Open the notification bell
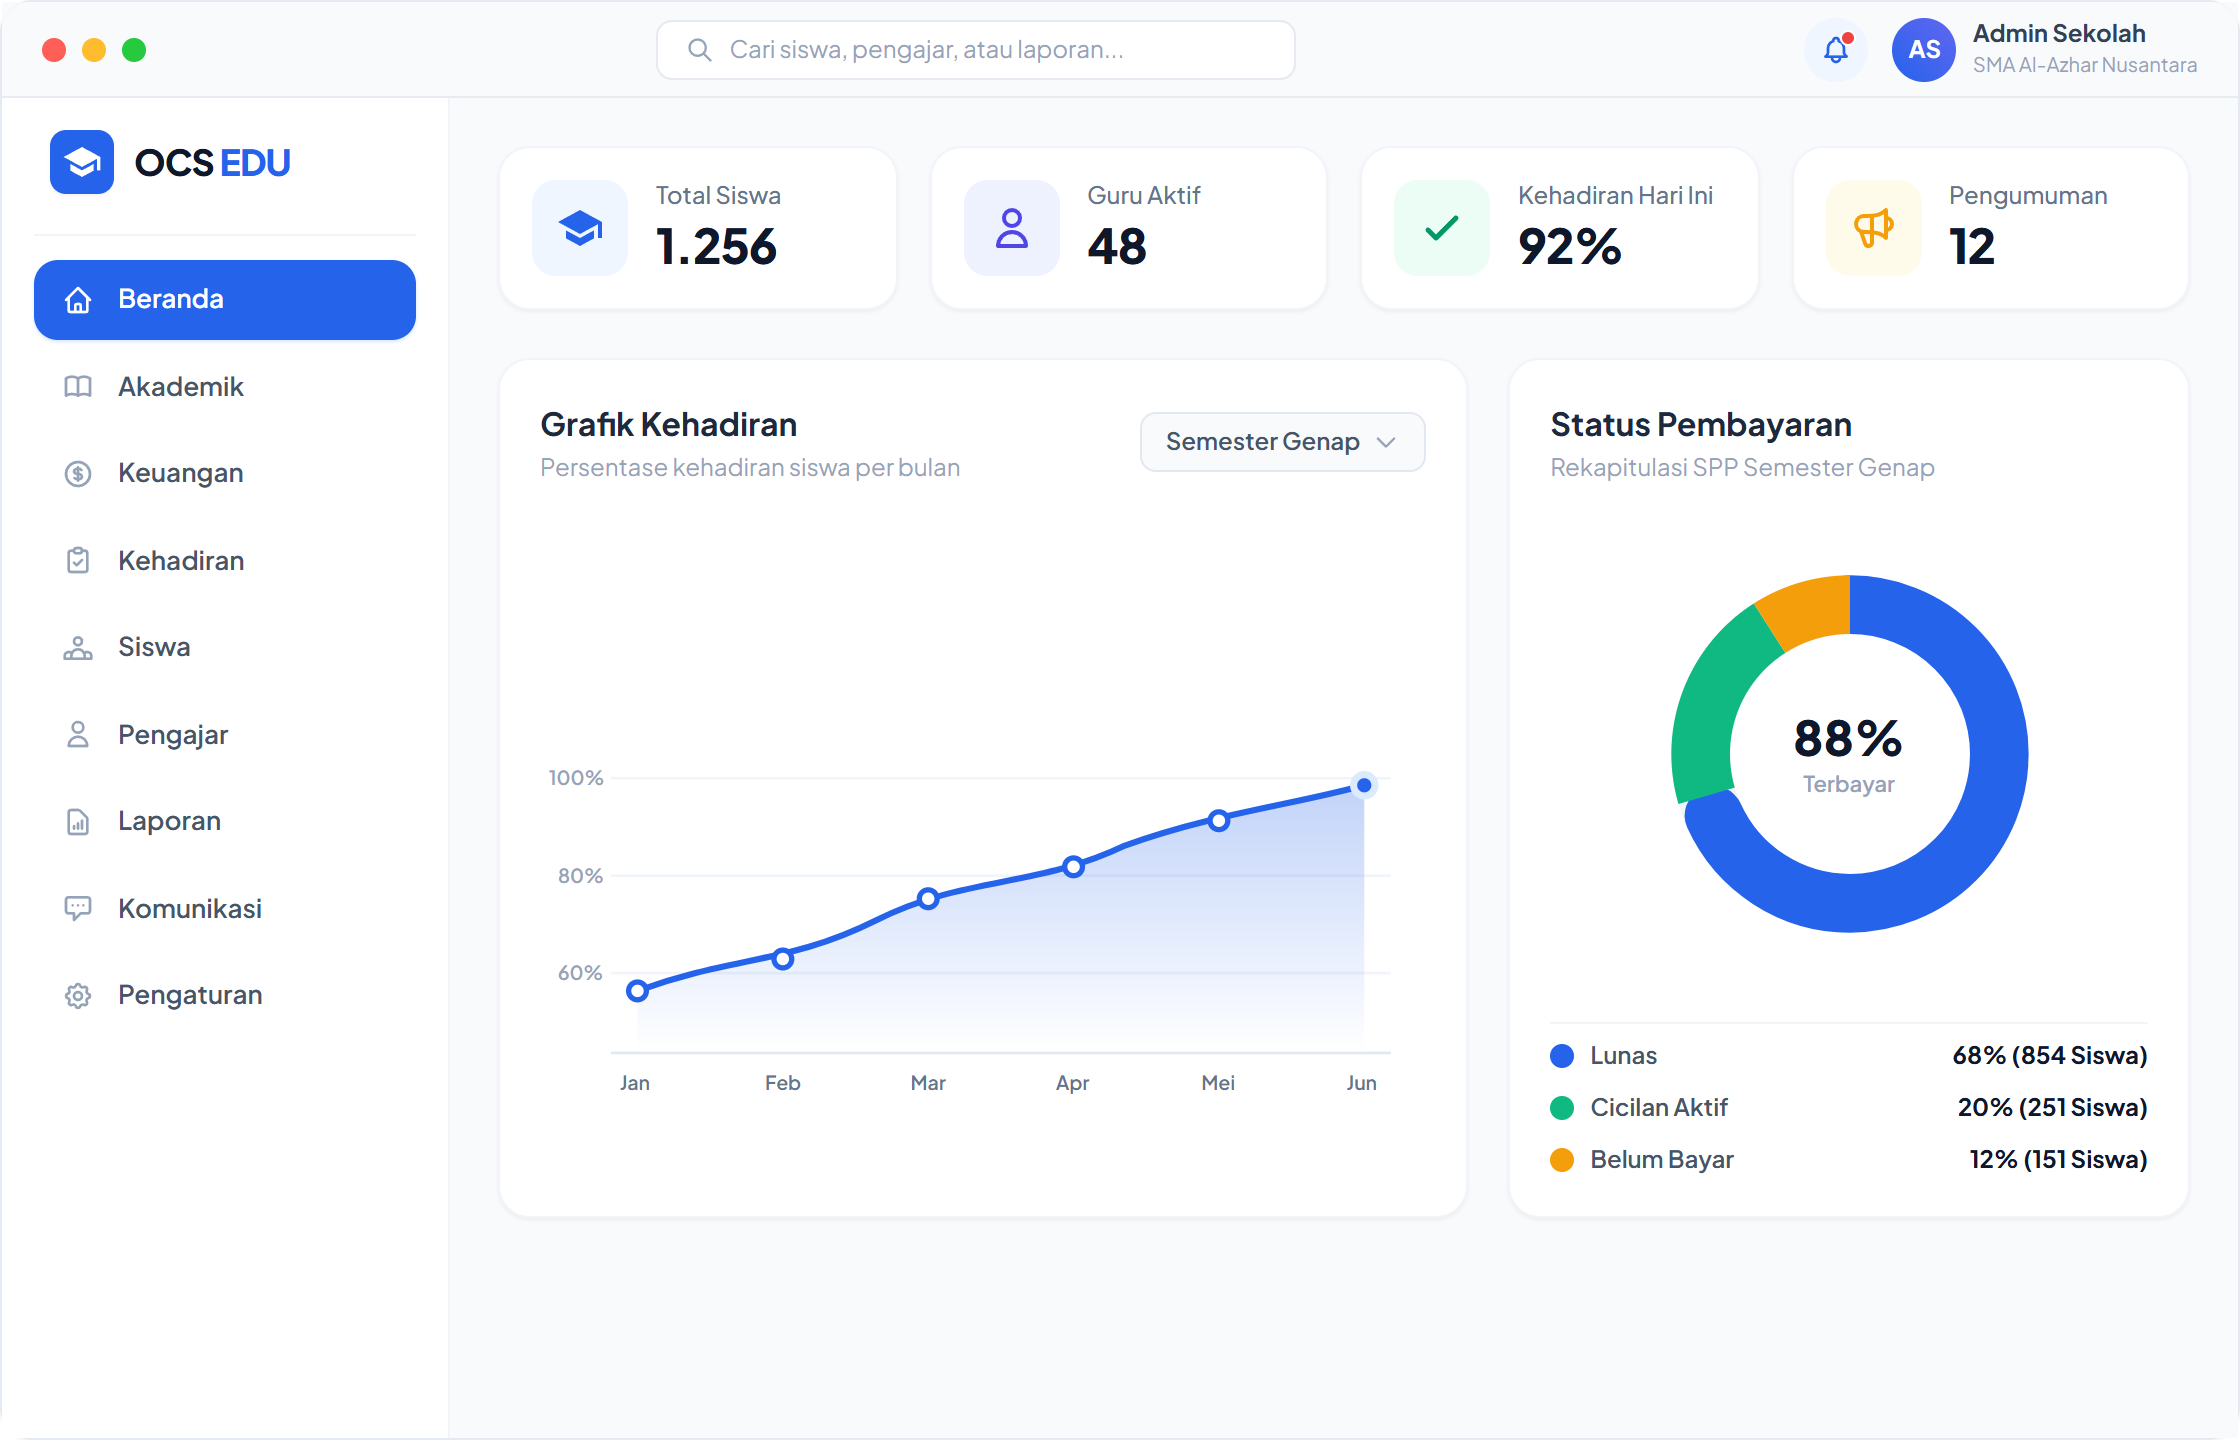Viewport: 2240px width, 1440px height. 1836,50
